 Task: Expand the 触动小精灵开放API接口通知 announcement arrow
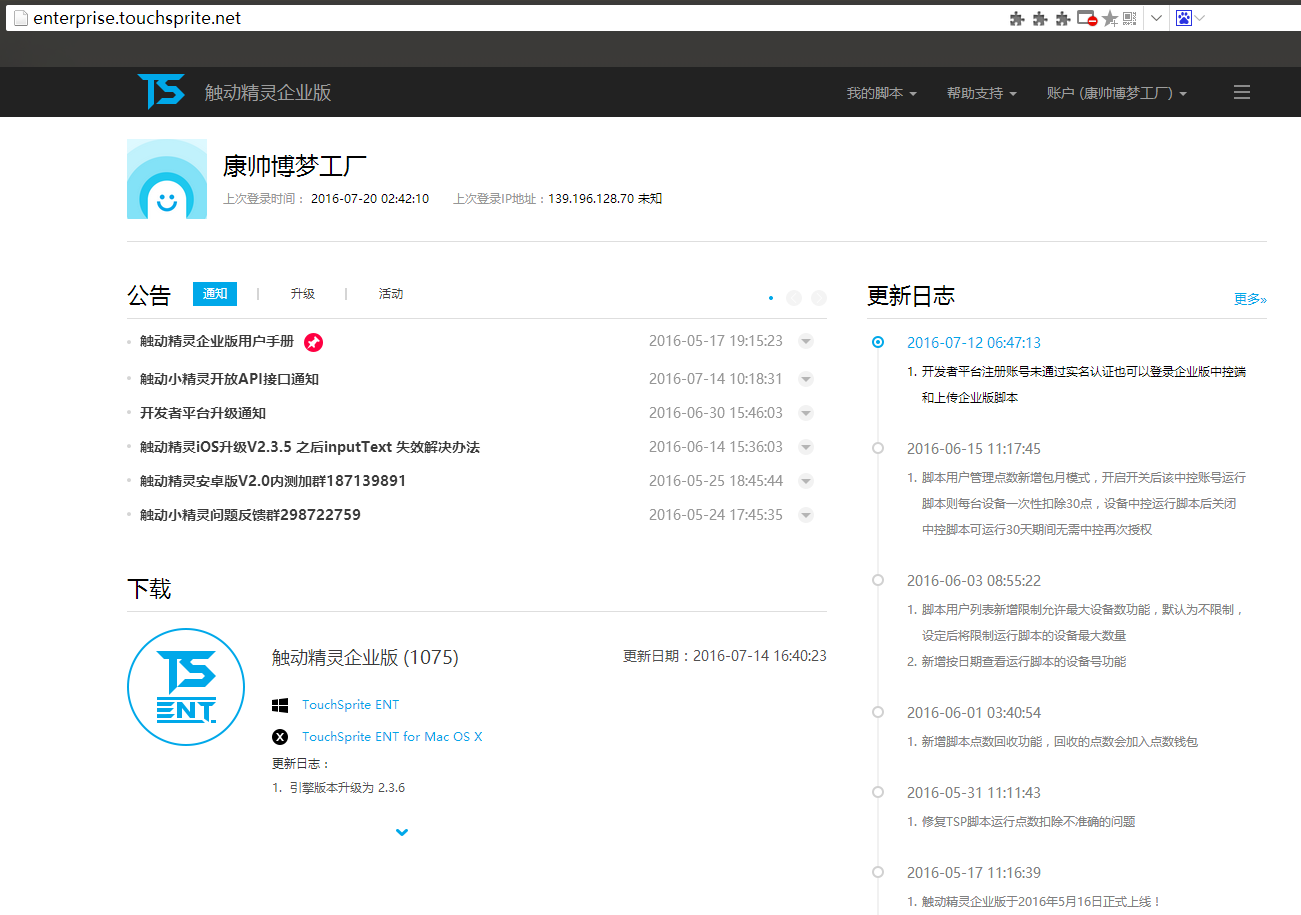806,379
